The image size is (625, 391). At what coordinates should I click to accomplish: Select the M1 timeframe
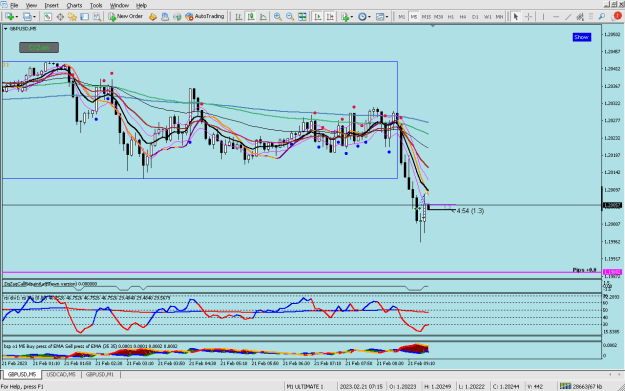click(401, 17)
